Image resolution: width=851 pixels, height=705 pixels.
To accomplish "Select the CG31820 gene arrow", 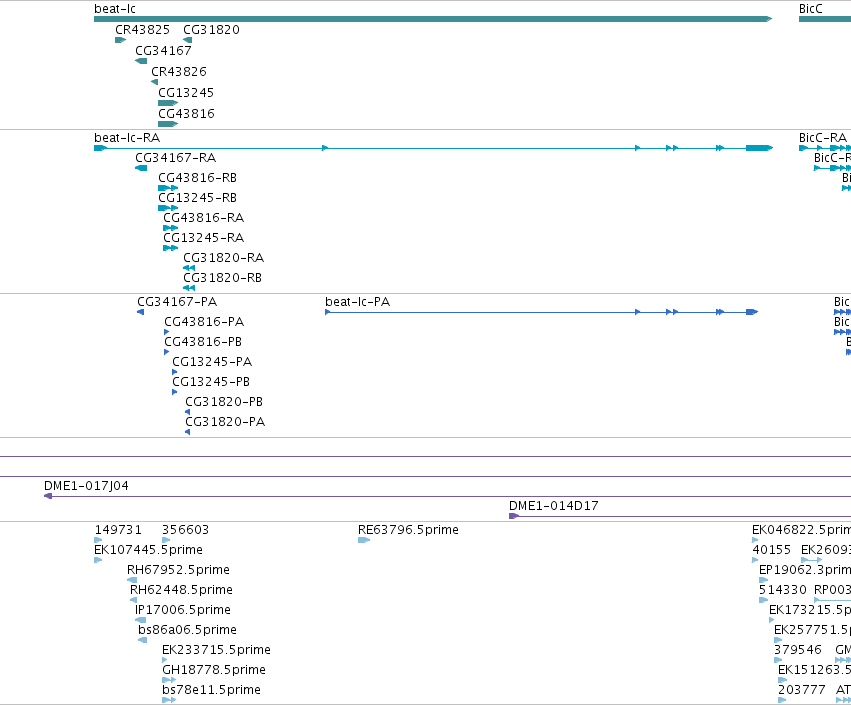I will click(188, 40).
